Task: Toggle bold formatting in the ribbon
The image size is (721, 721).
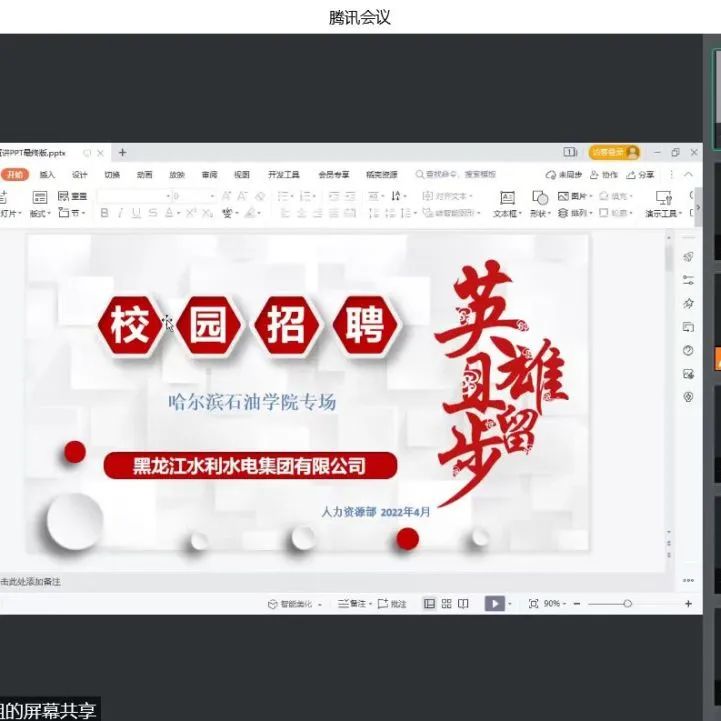Action: click(105, 213)
